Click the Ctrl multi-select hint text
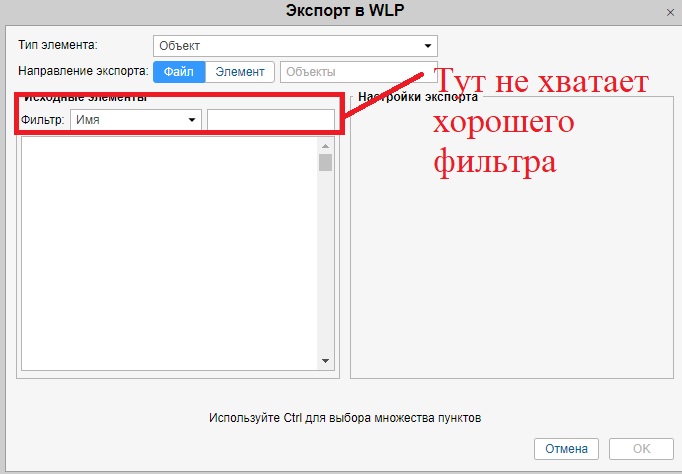Screen dimensions: 682x474 click(345, 417)
